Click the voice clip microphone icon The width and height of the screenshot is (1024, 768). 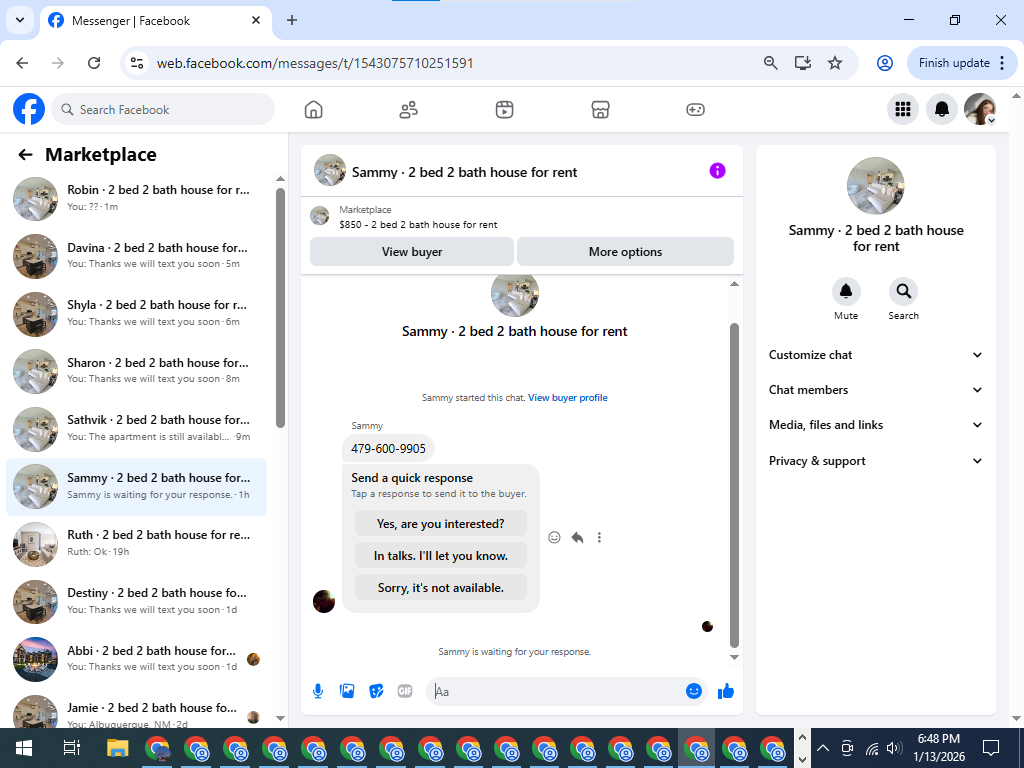(x=318, y=691)
